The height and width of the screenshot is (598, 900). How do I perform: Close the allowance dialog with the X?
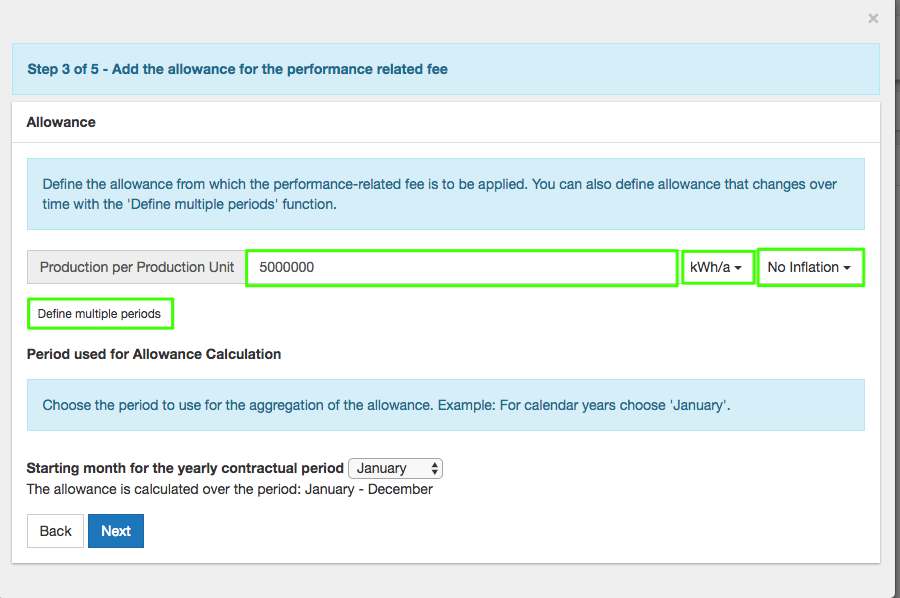(873, 18)
